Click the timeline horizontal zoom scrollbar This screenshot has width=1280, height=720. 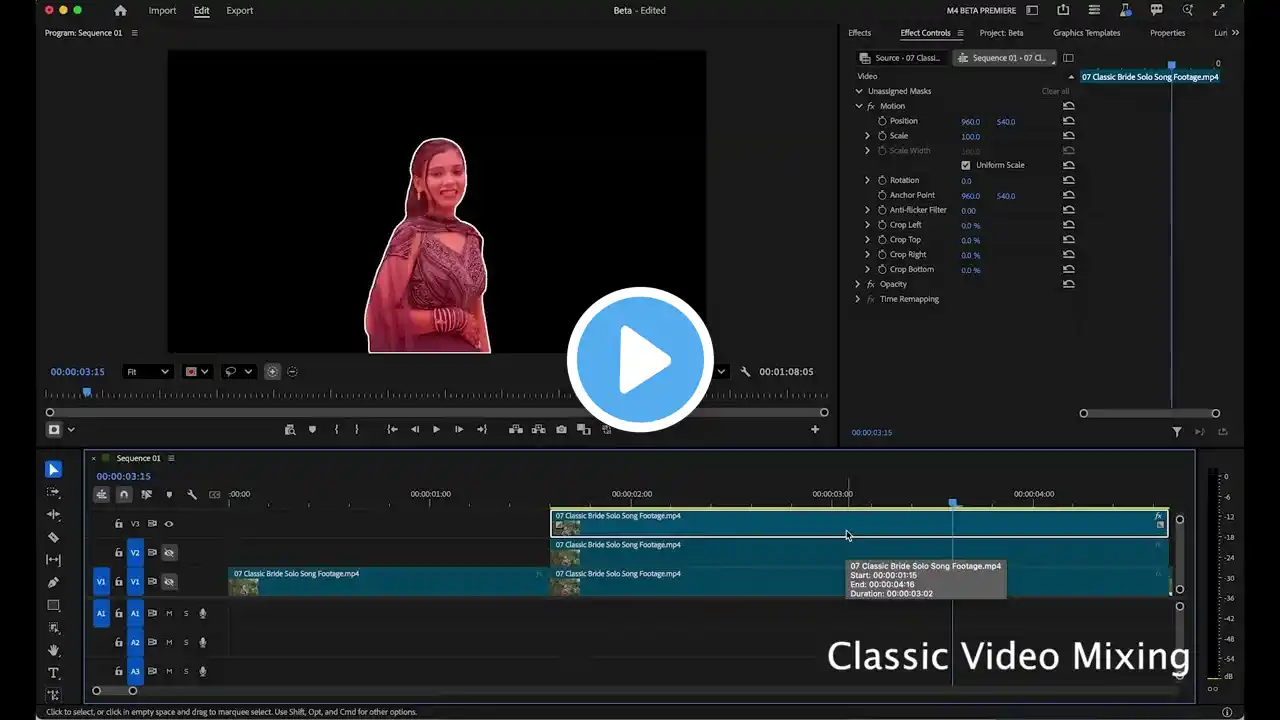point(114,690)
